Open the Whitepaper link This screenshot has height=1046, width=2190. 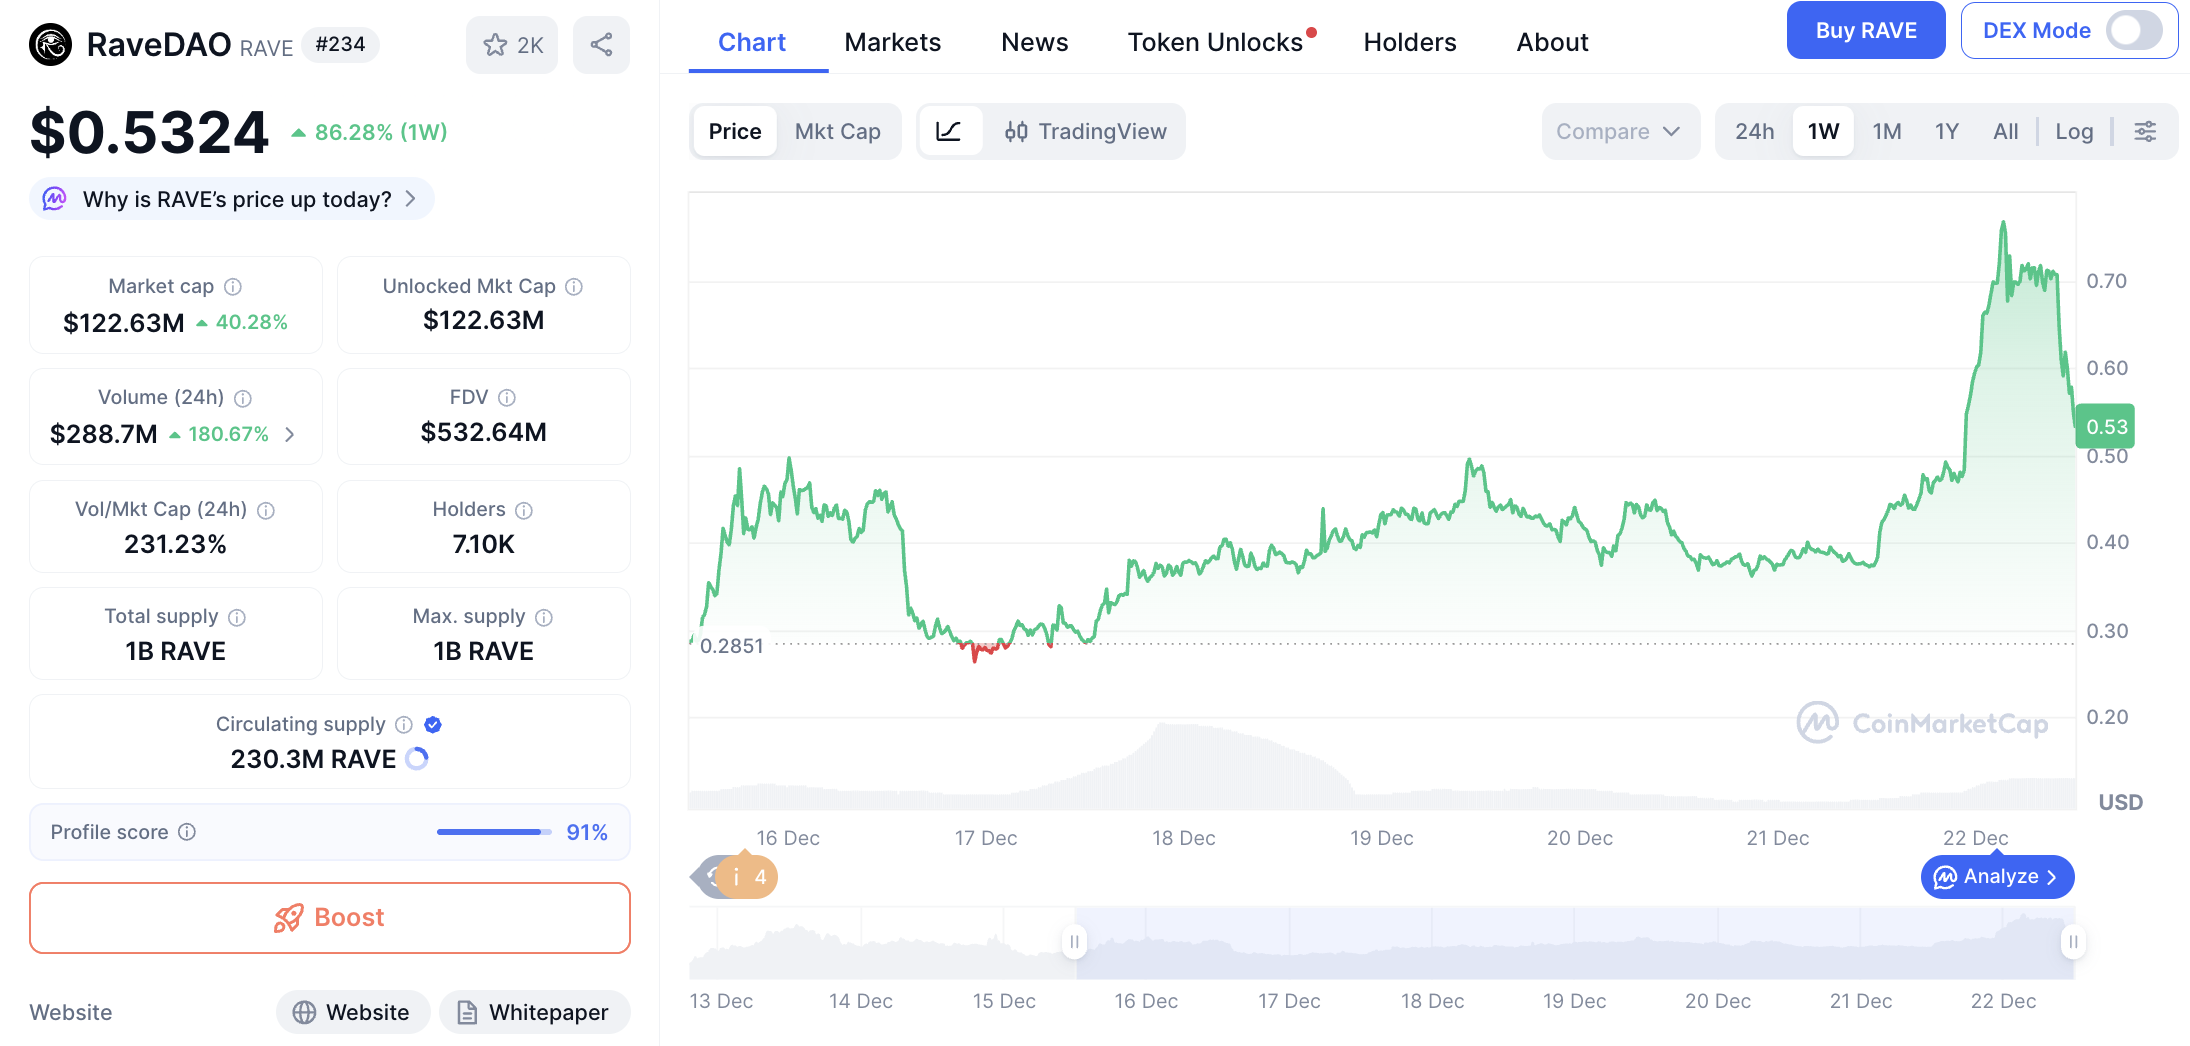pos(535,1012)
